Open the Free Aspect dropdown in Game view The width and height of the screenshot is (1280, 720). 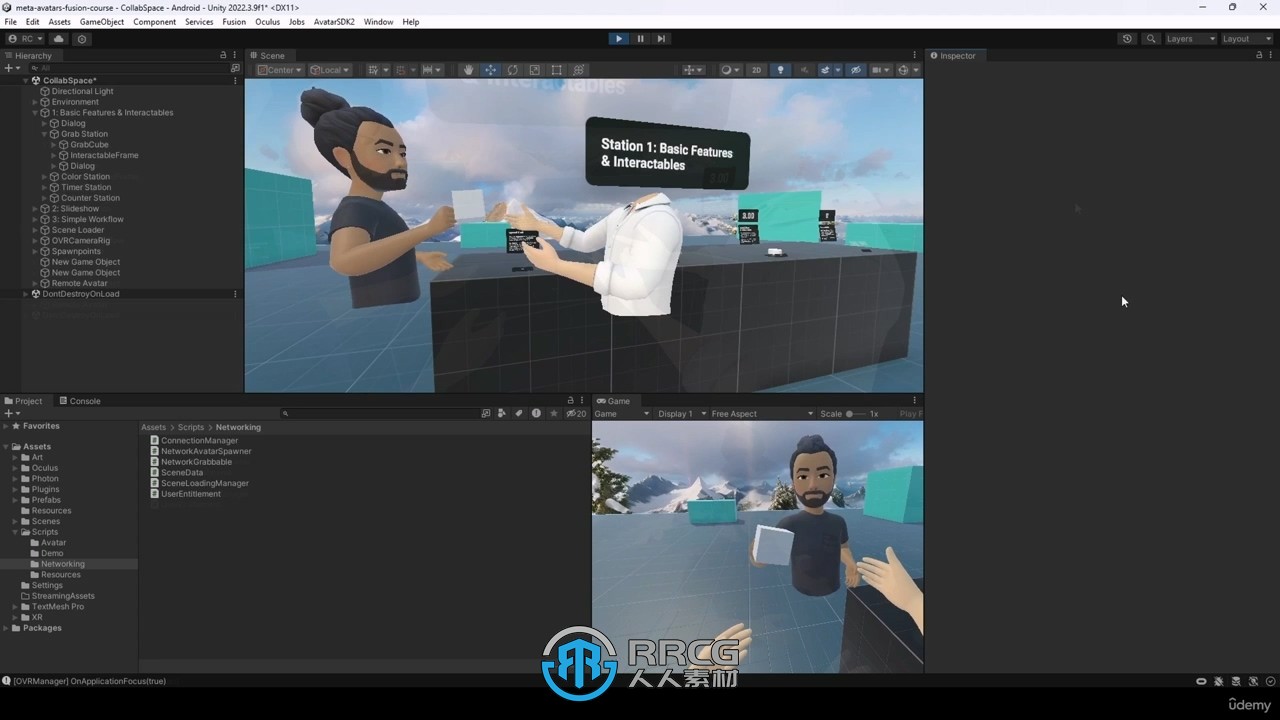click(x=761, y=414)
